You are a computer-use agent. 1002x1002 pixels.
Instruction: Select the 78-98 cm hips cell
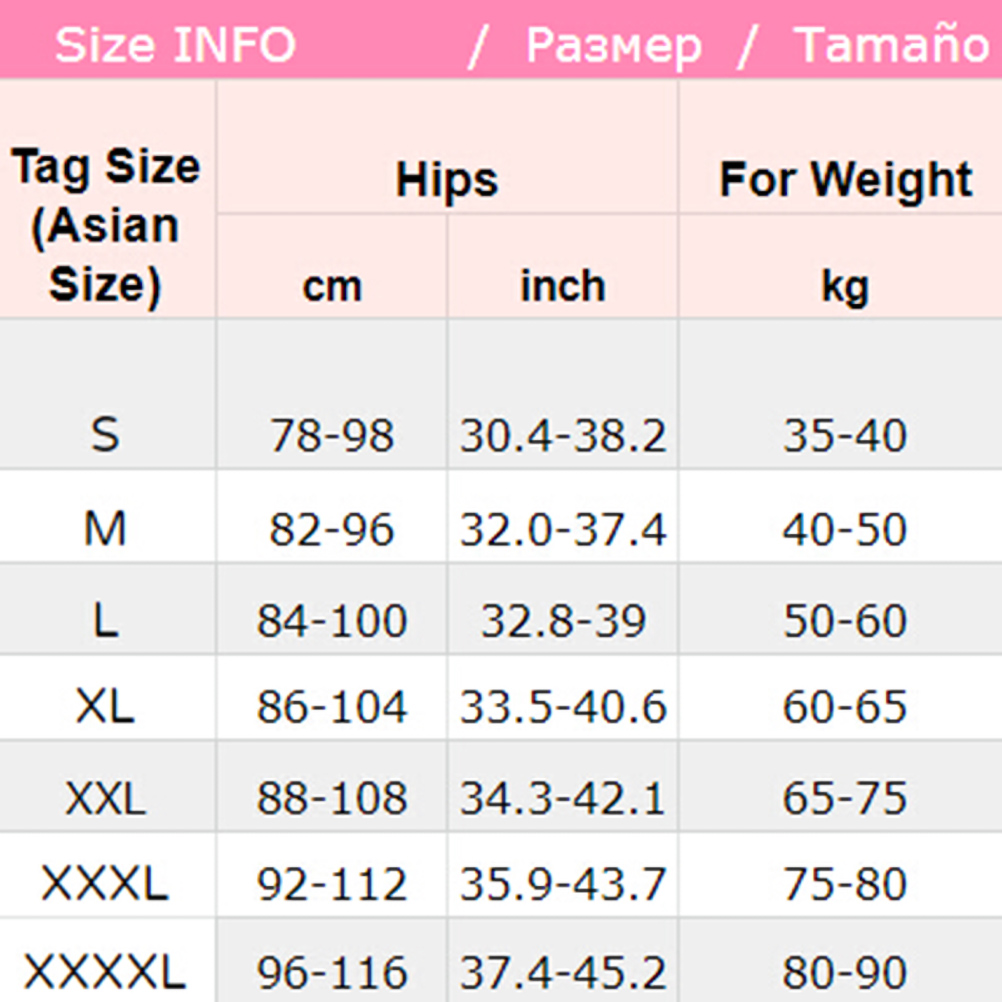point(331,435)
